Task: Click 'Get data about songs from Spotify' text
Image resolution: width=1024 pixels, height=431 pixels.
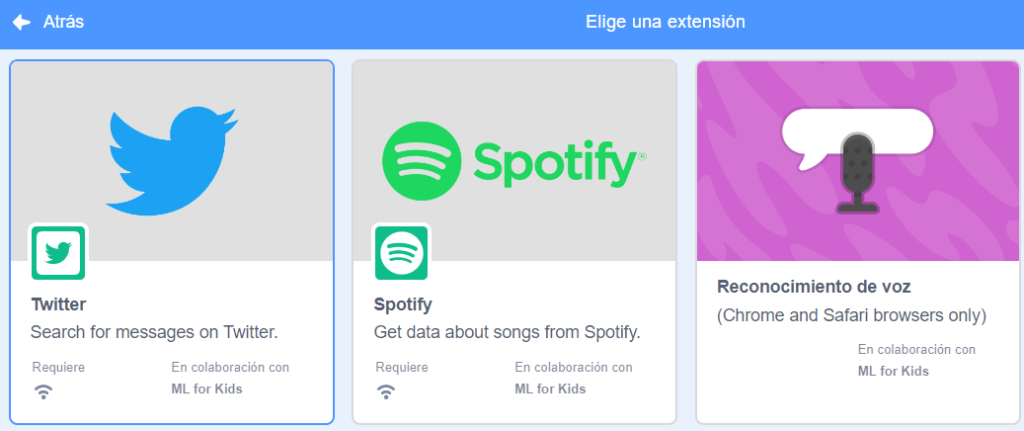Action: click(506, 331)
